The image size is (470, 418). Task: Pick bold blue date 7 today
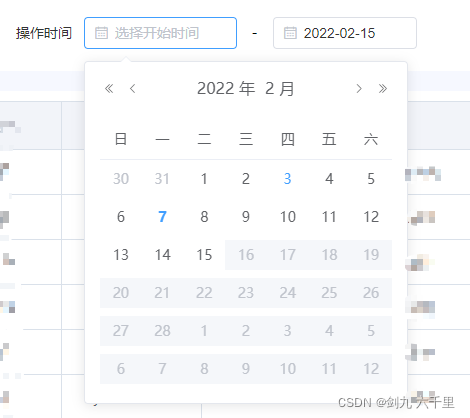(x=162, y=217)
